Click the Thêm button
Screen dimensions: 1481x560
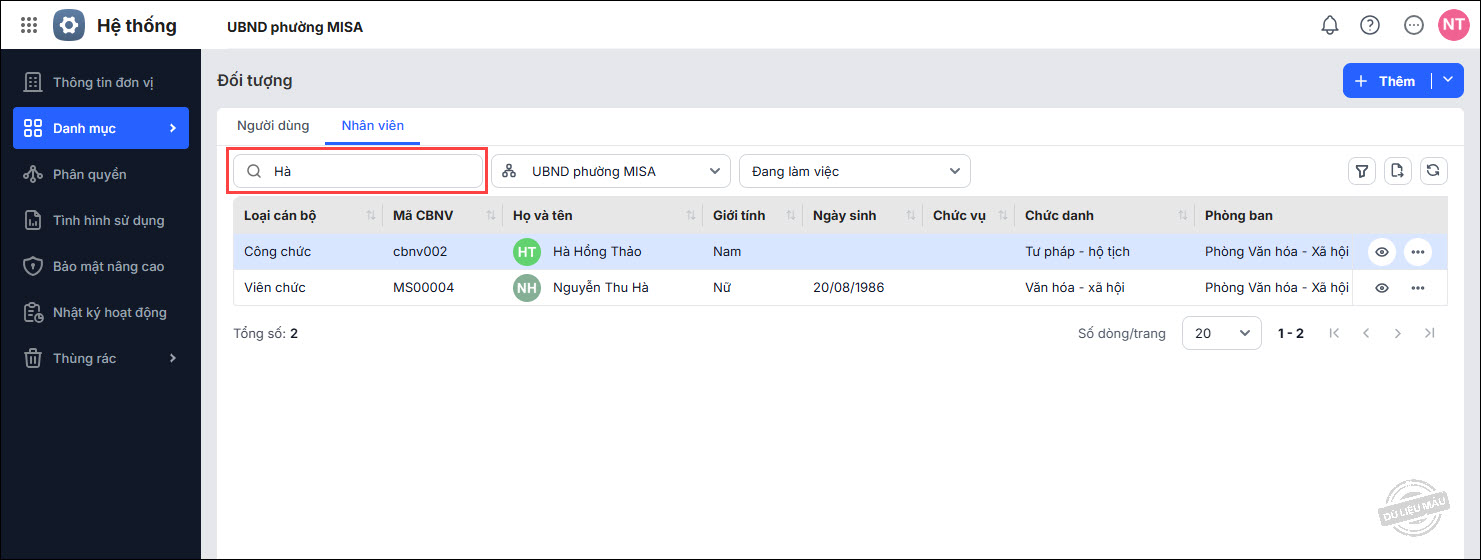[x=1386, y=81]
